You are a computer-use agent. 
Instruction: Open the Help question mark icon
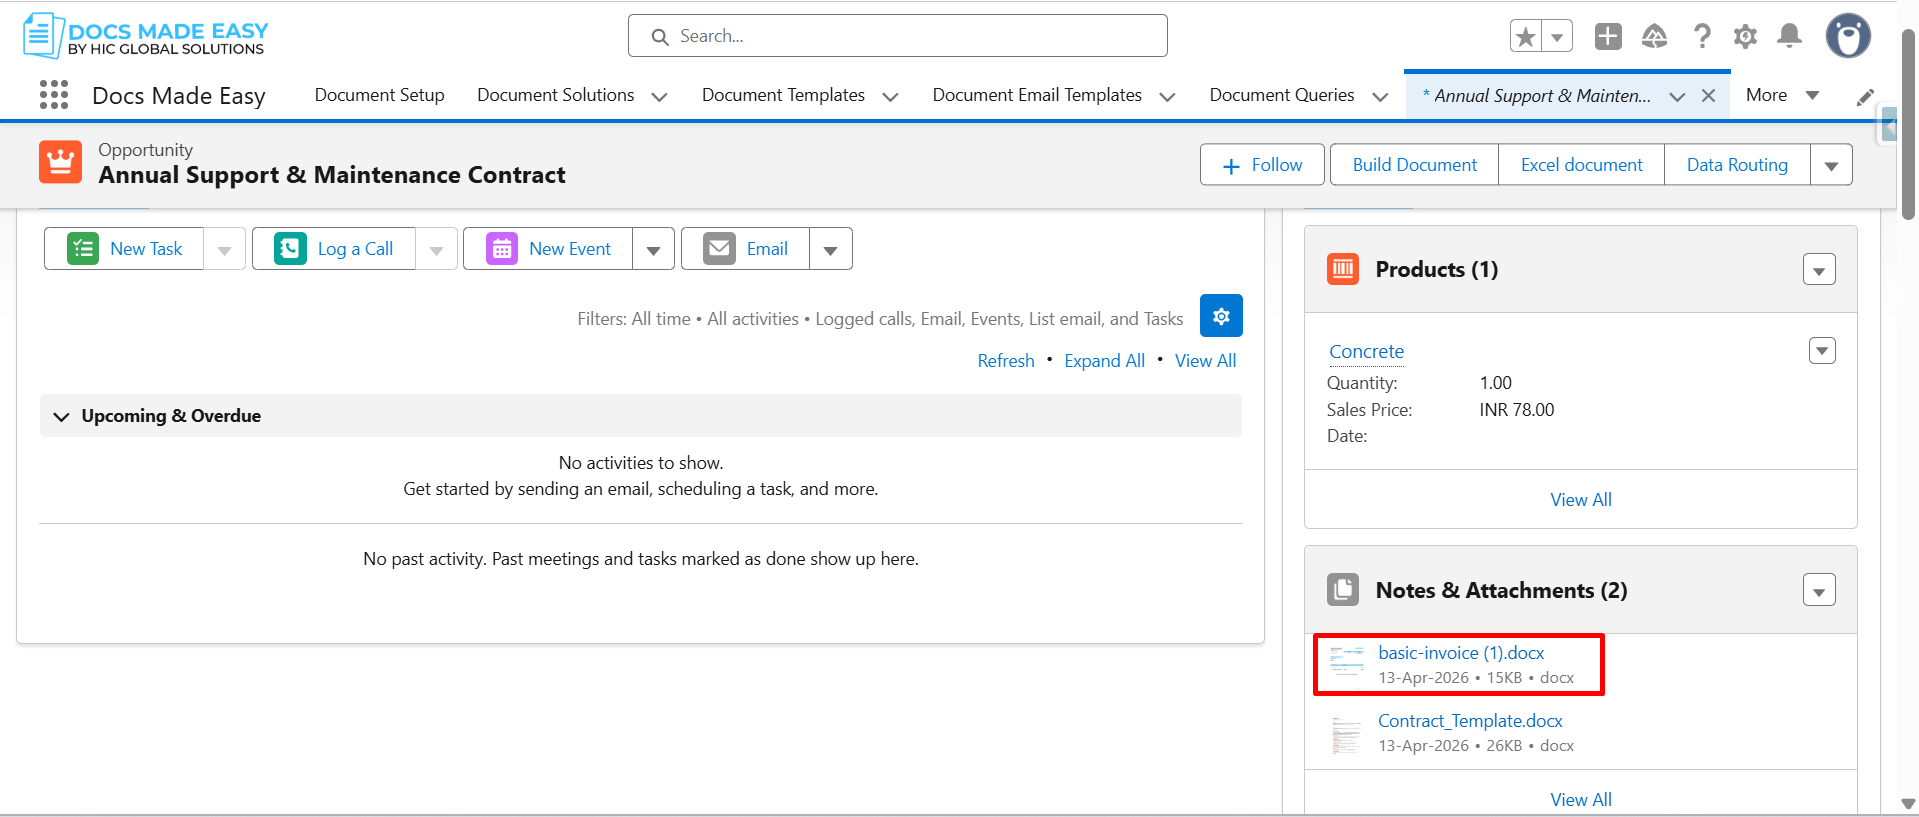click(1701, 37)
